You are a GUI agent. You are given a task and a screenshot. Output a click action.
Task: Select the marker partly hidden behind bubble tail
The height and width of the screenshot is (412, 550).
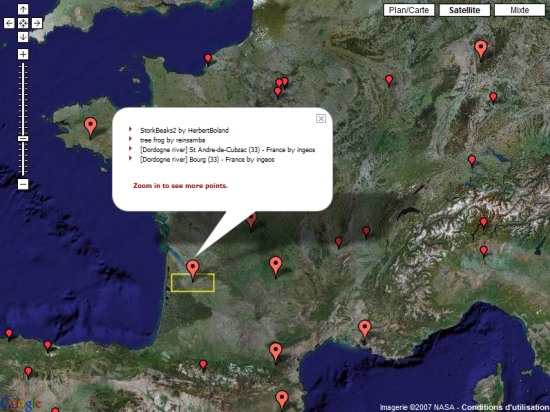tap(251, 221)
